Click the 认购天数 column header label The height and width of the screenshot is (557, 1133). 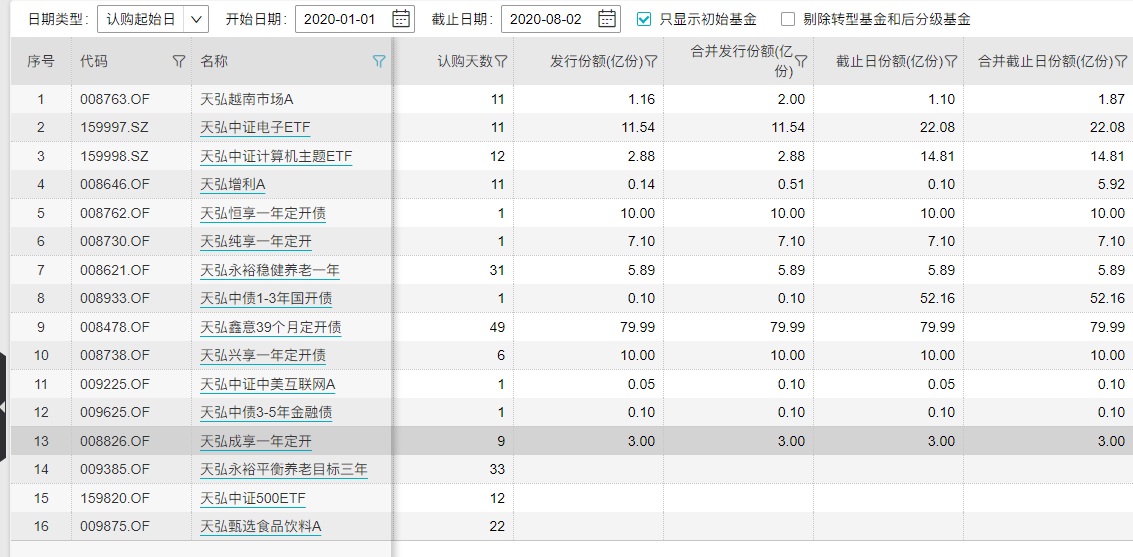coord(465,62)
